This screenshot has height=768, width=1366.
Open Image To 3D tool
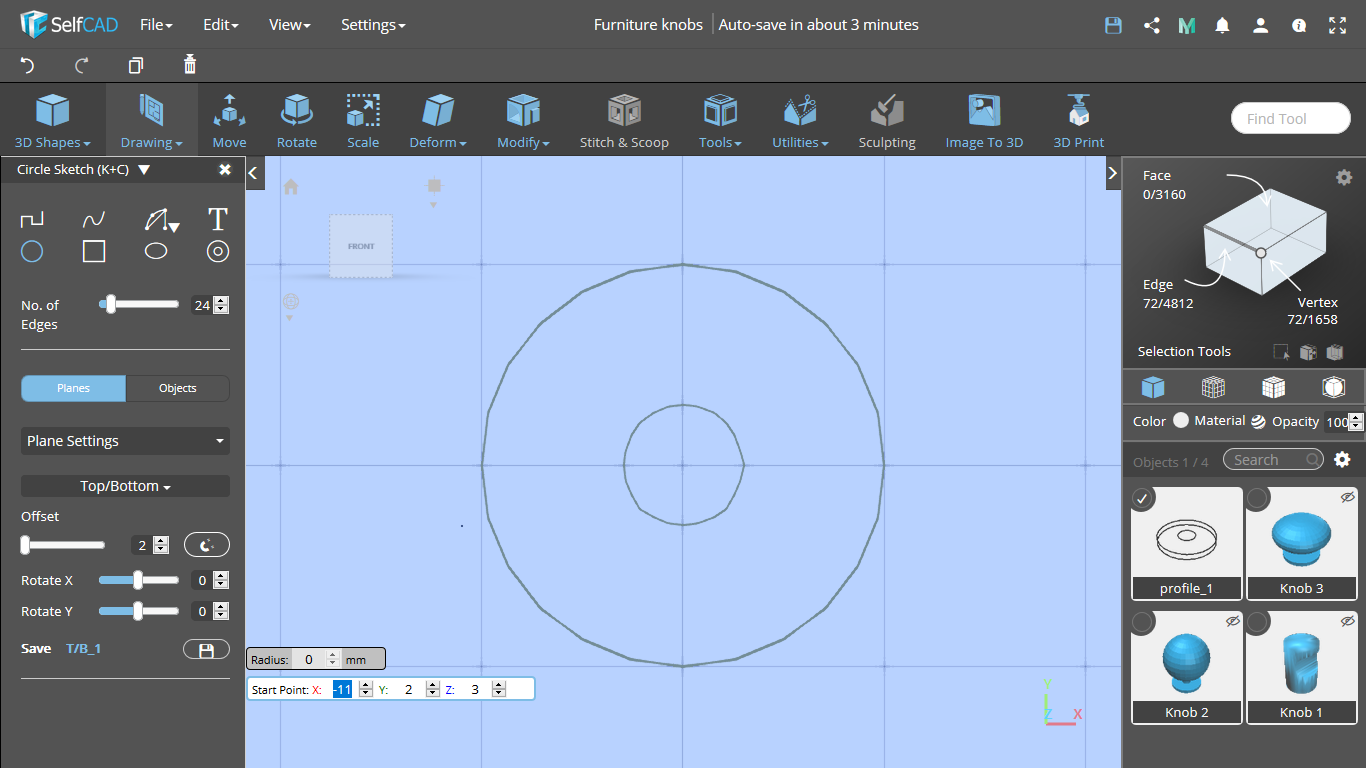click(985, 120)
